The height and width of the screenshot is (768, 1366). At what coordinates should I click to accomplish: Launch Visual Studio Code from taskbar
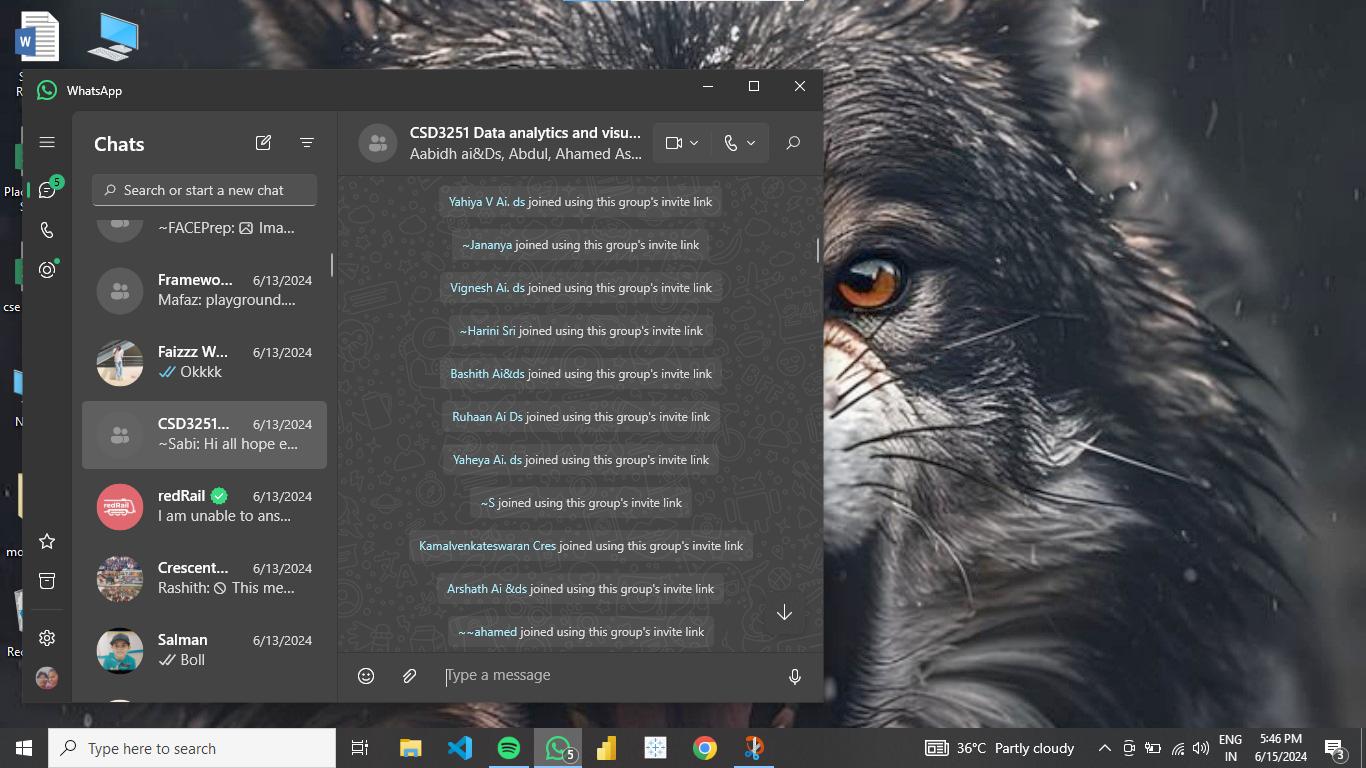click(459, 748)
